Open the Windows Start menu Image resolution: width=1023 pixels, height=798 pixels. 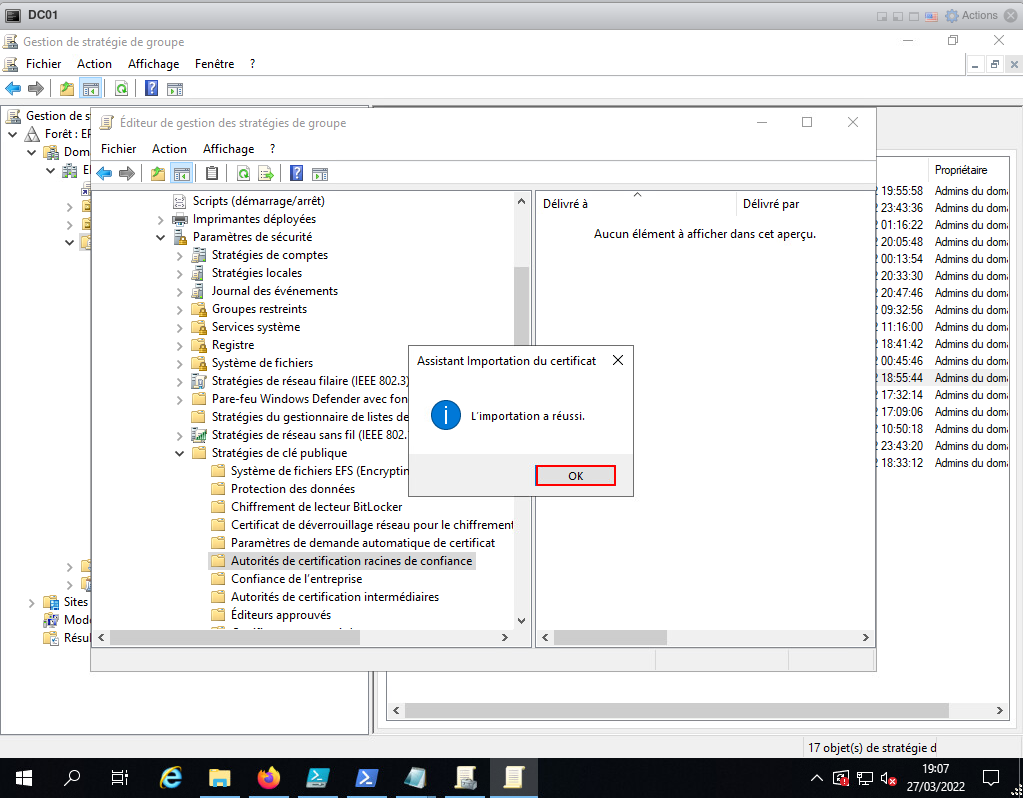[x=23, y=777]
